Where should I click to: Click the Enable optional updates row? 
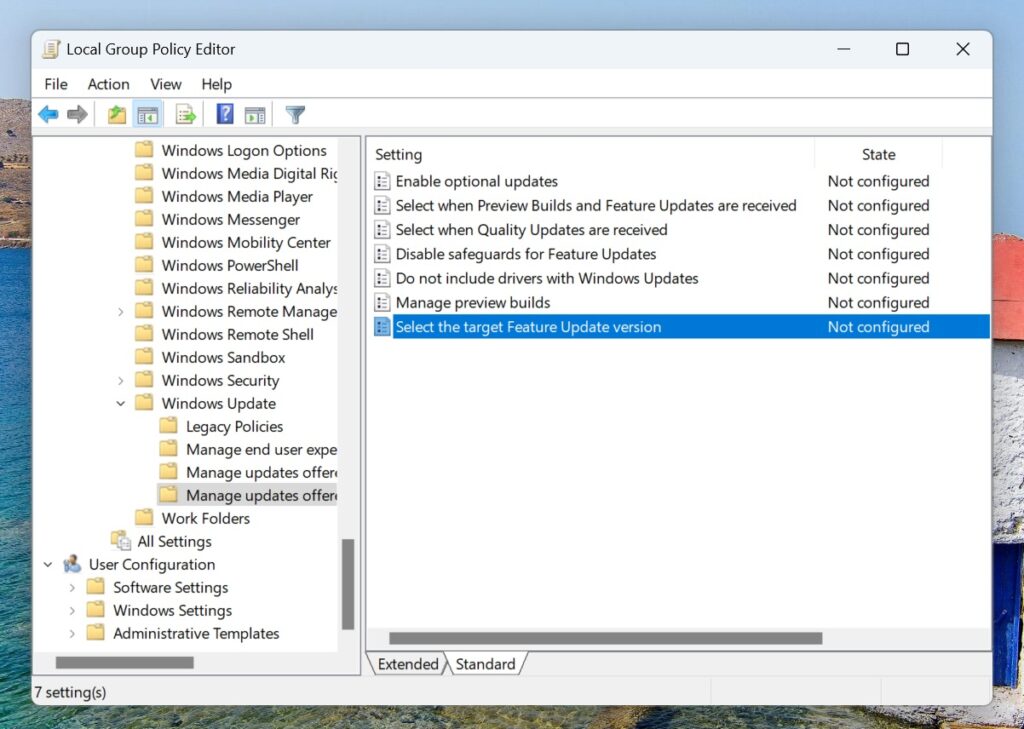[x=475, y=181]
